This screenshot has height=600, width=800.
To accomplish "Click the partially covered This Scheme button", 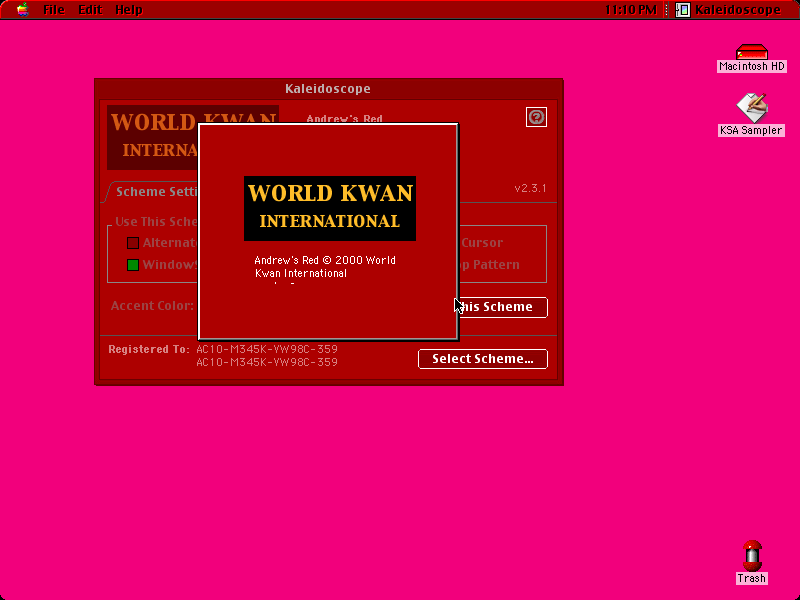I will 503,307.
